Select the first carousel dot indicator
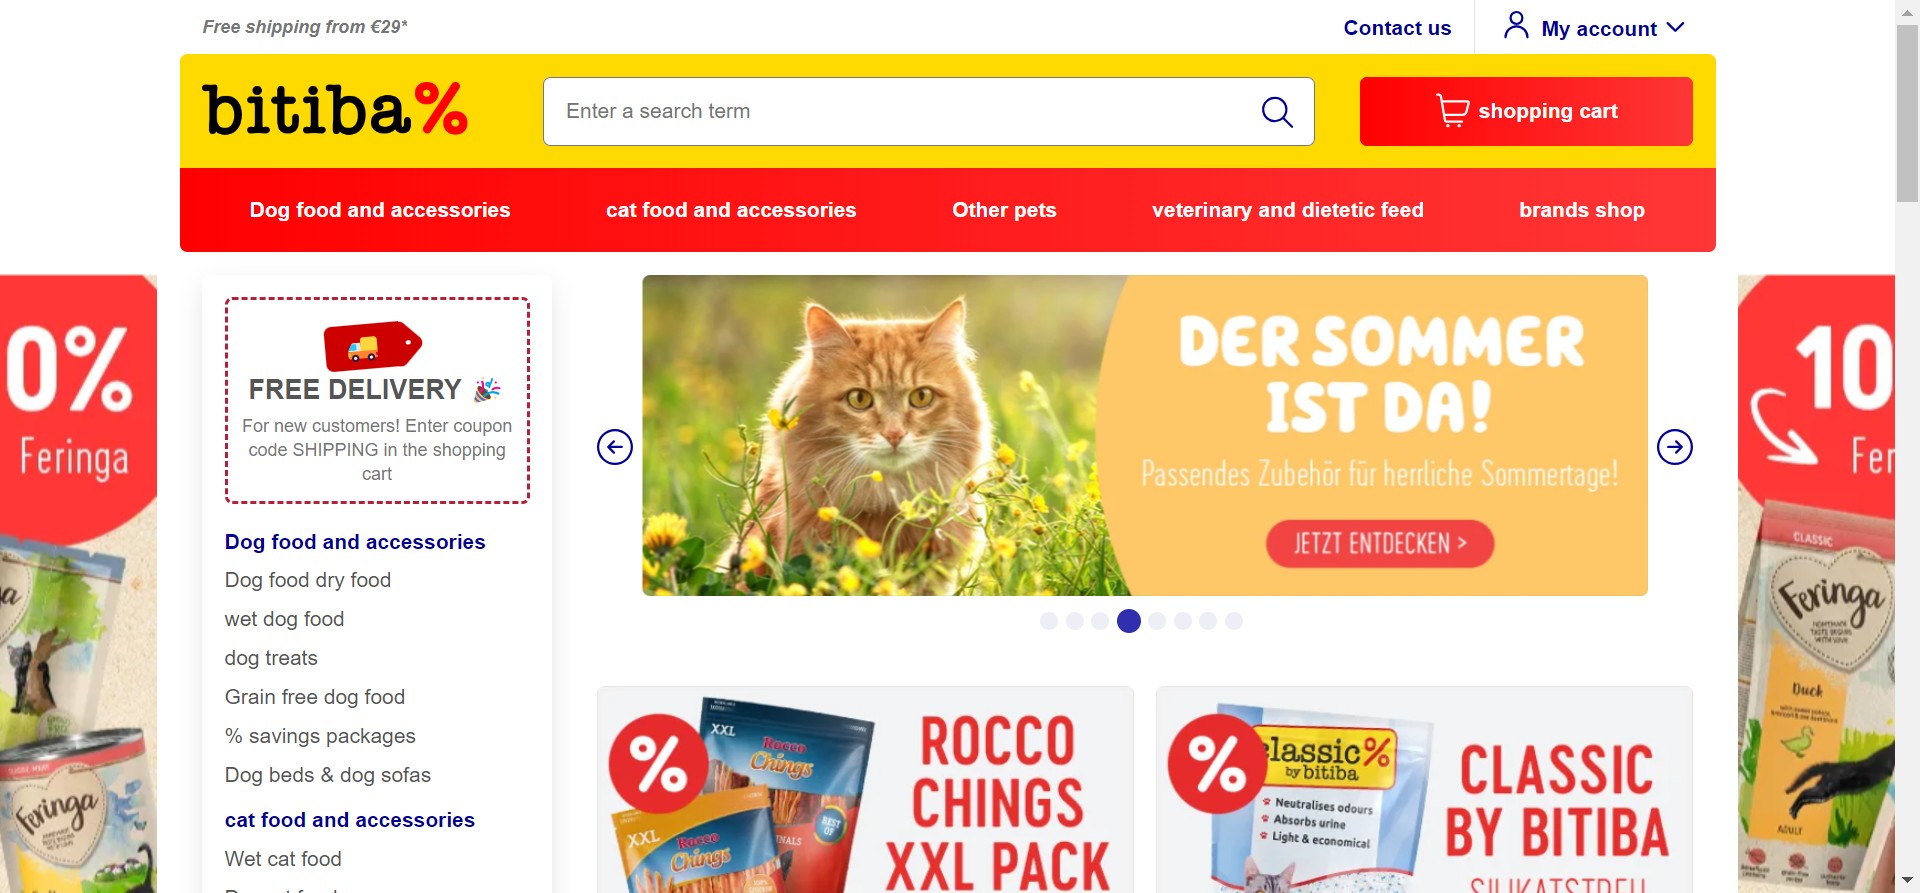Screen dimensions: 1920x893 [x=1049, y=621]
